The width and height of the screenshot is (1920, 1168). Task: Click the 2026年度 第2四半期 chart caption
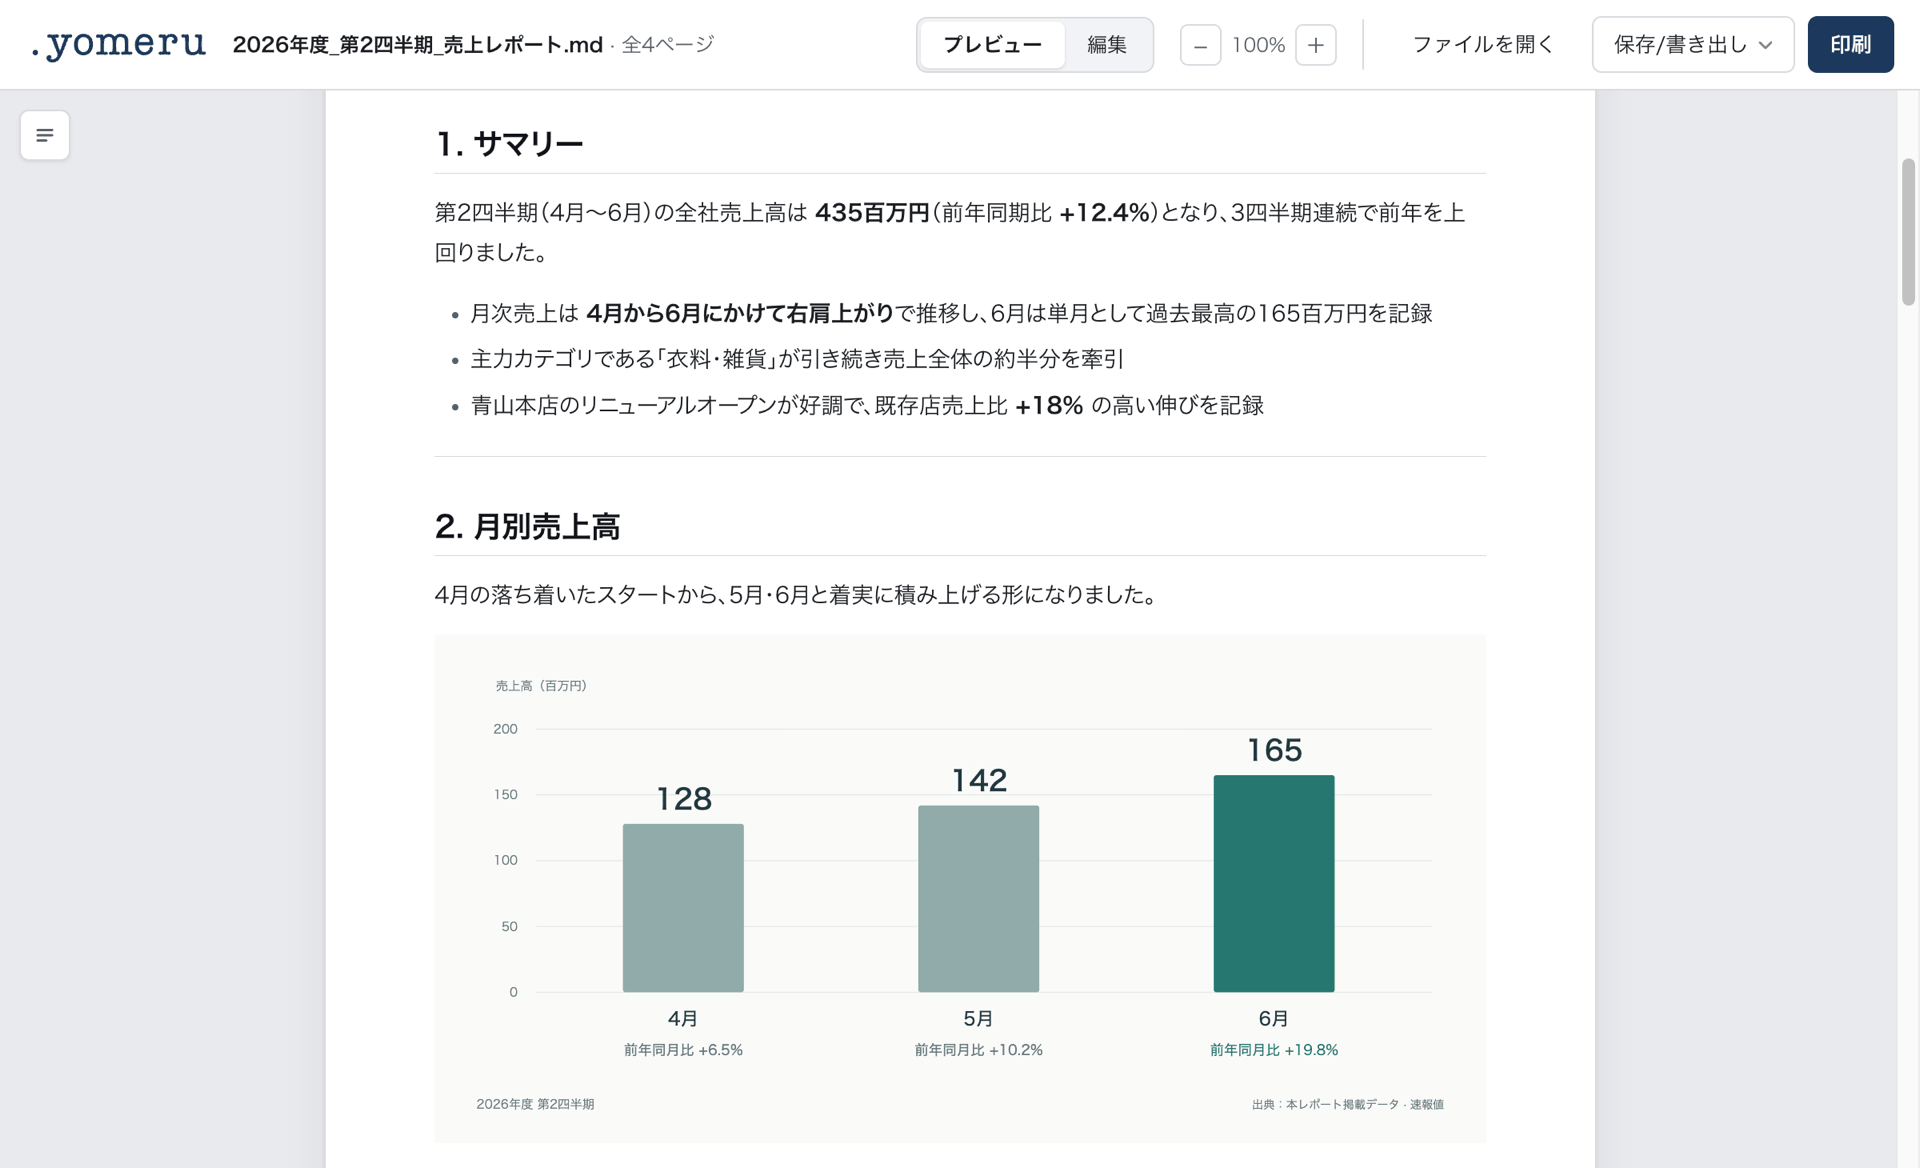coord(535,1105)
